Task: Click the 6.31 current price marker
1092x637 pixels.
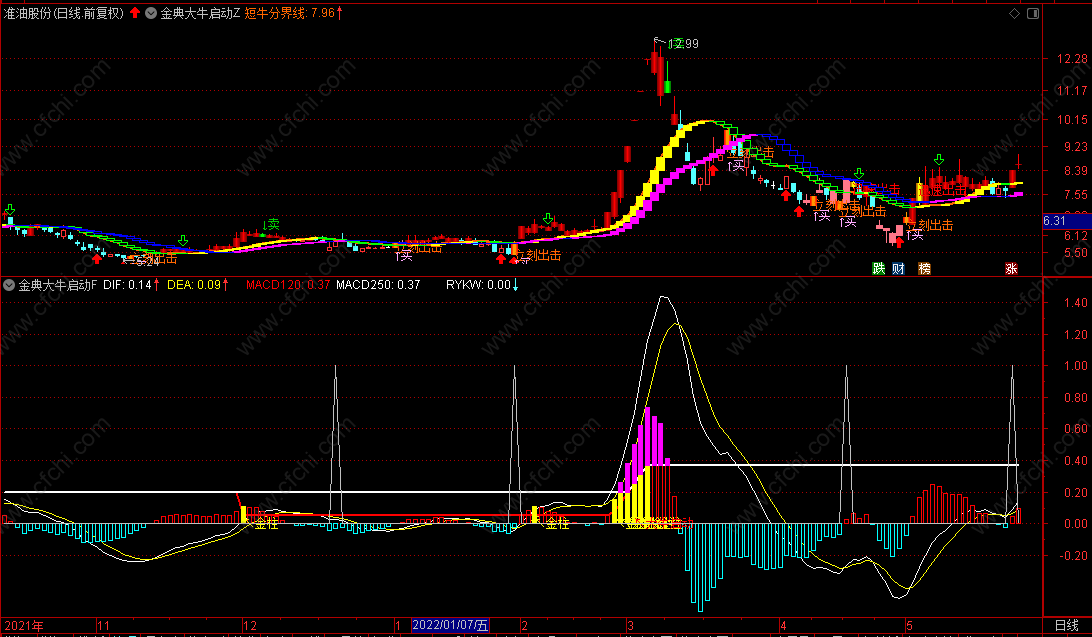Action: click(x=1066, y=221)
